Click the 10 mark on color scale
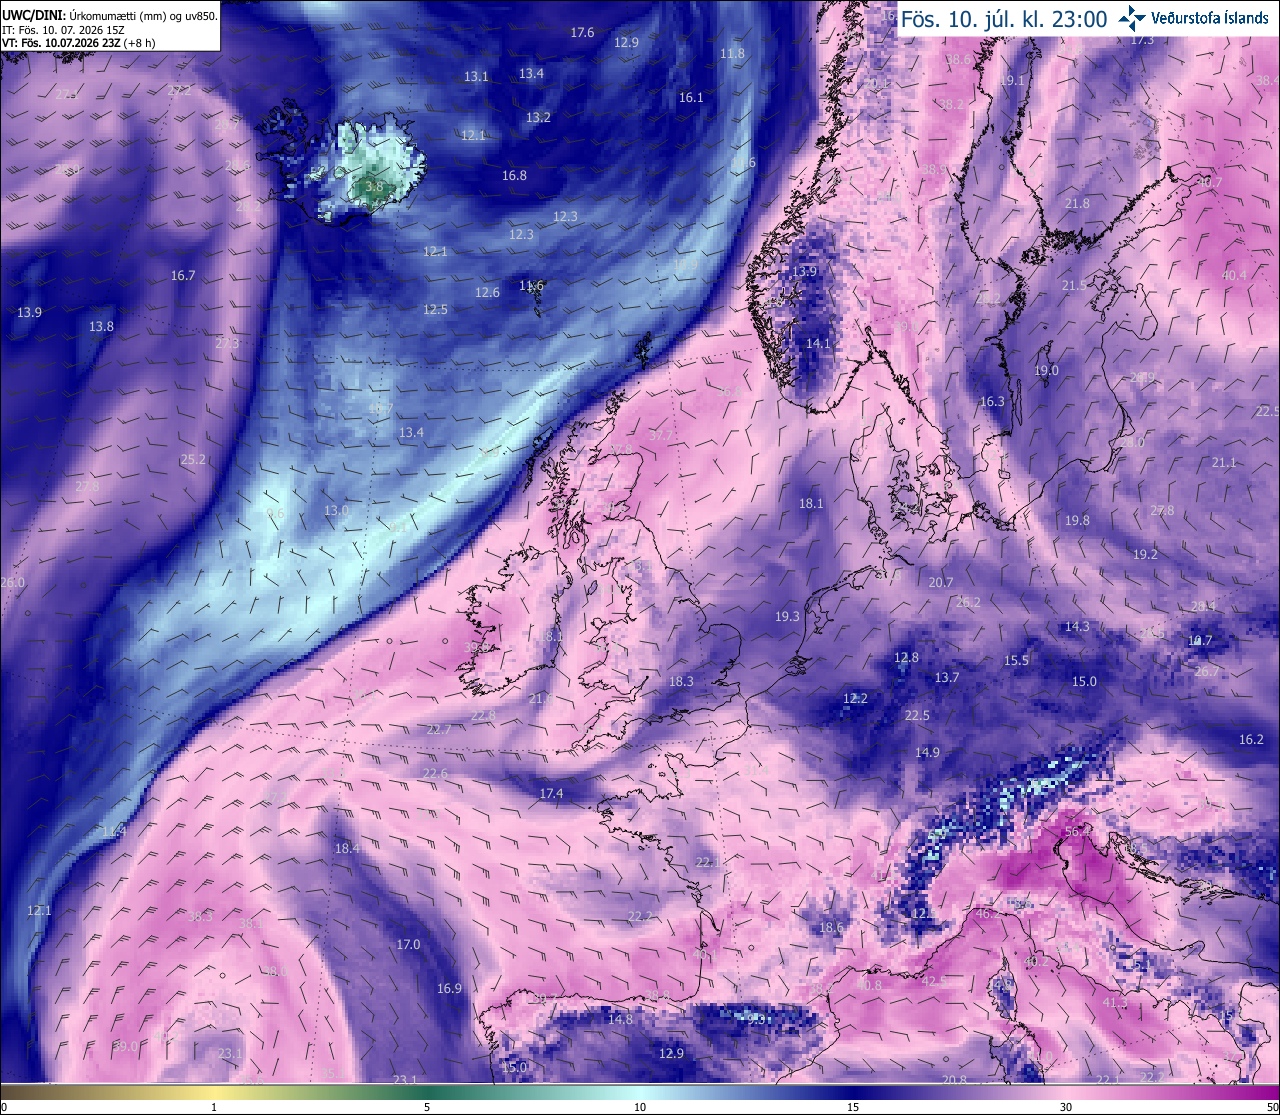Screen dimensions: 1280x1115 pyautogui.click(x=640, y=1107)
